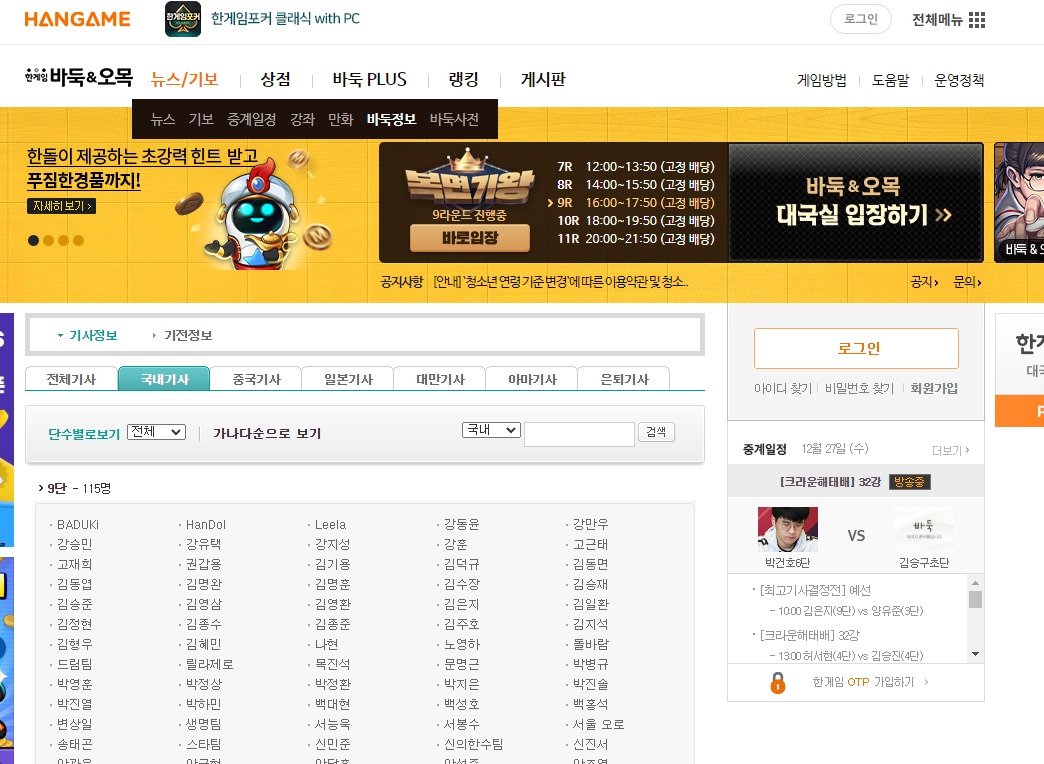The height and width of the screenshot is (764, 1044).
Task: Open the 뉴스/기보 main menu
Action: (x=184, y=79)
